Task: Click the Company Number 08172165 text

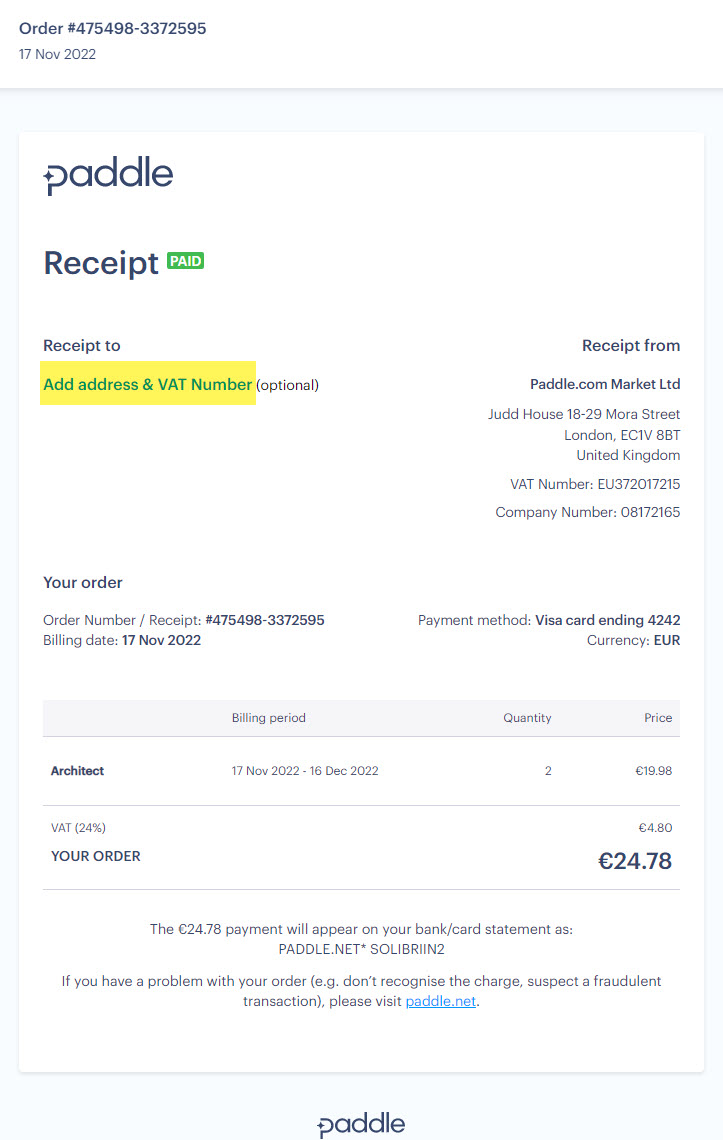Action: (588, 512)
